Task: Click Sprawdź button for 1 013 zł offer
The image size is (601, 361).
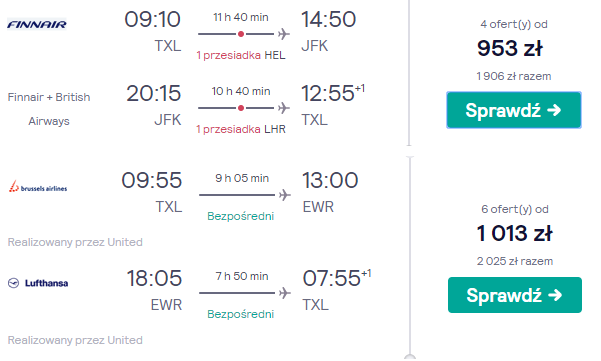Action: (515, 295)
